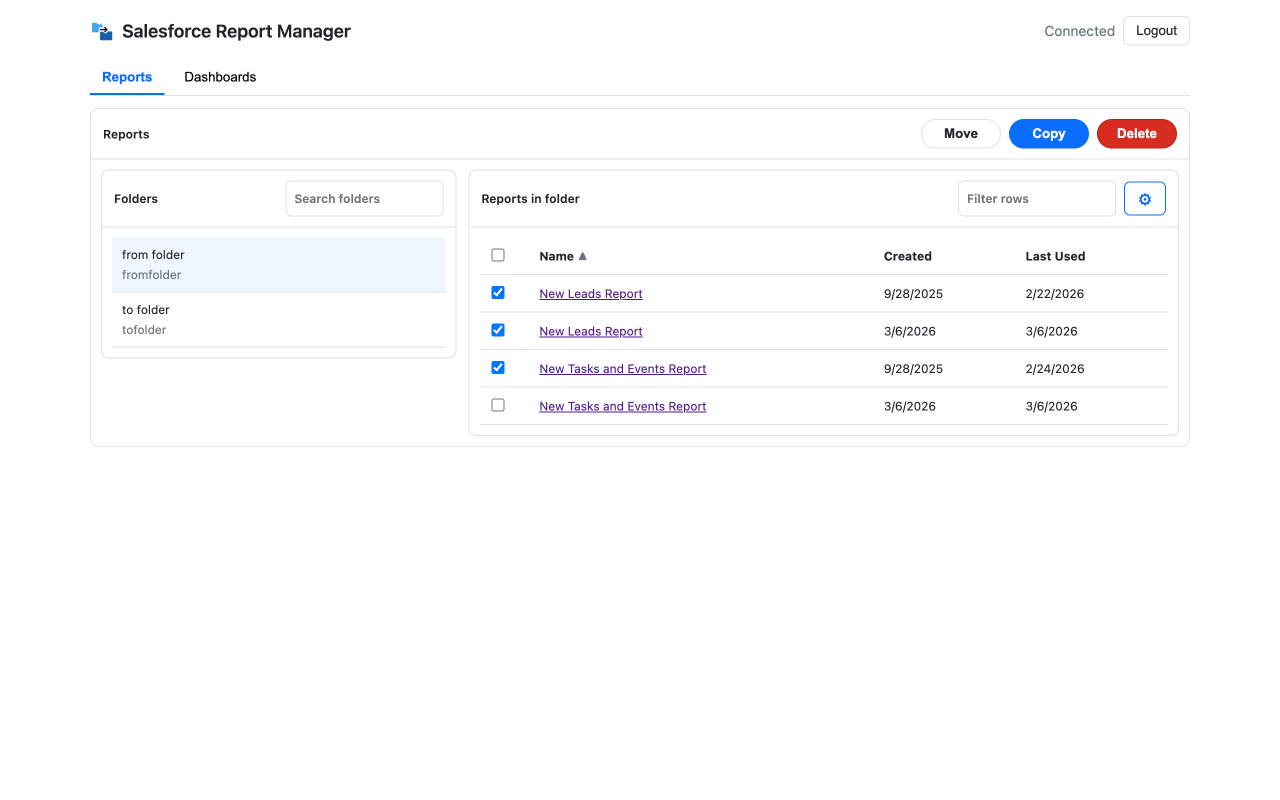Click the Move button
This screenshot has height=800, width=1280.
pos(960,133)
